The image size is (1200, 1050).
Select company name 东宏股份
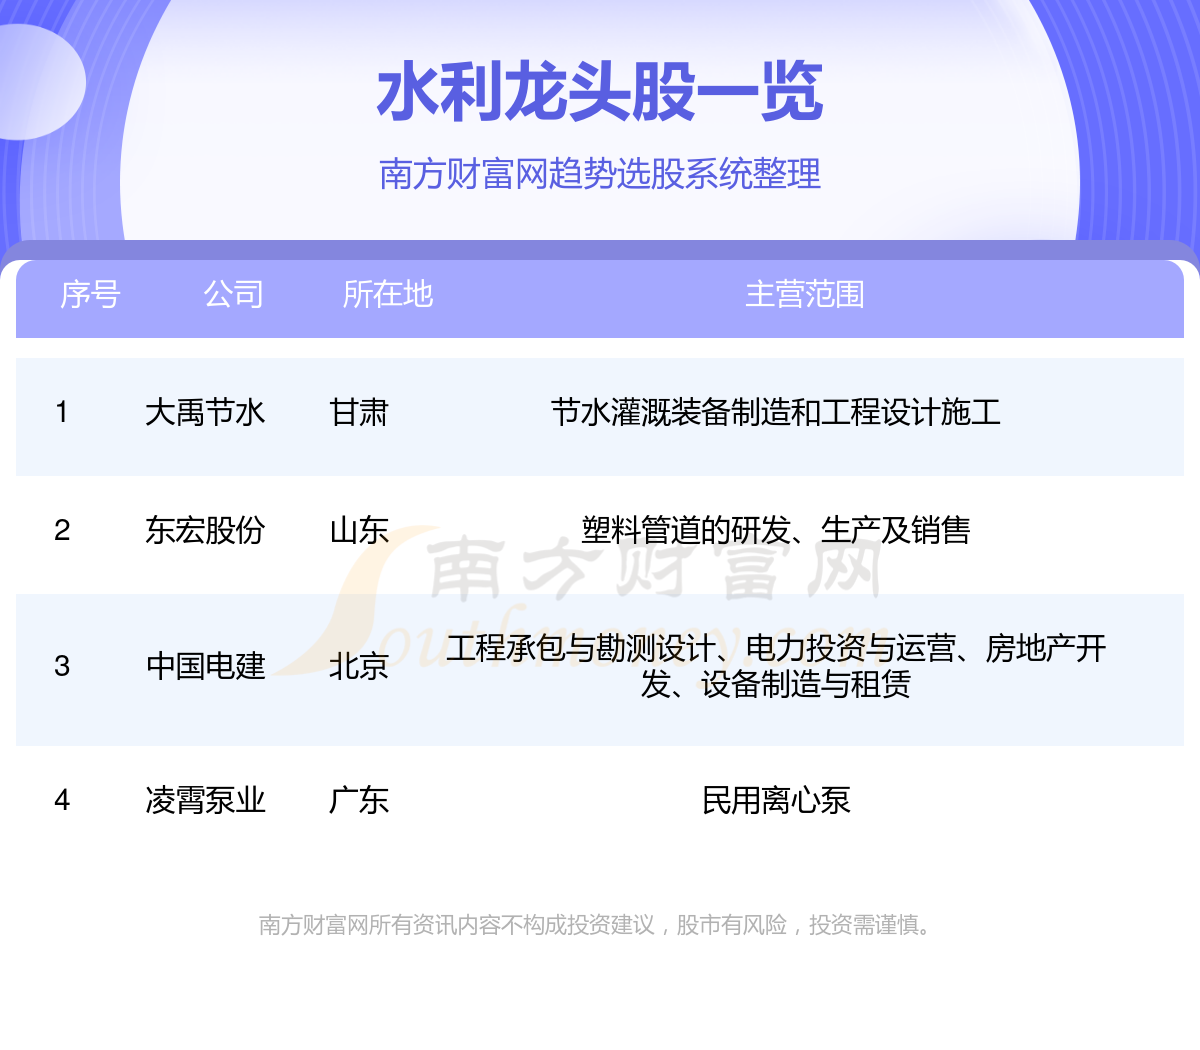pos(205,530)
